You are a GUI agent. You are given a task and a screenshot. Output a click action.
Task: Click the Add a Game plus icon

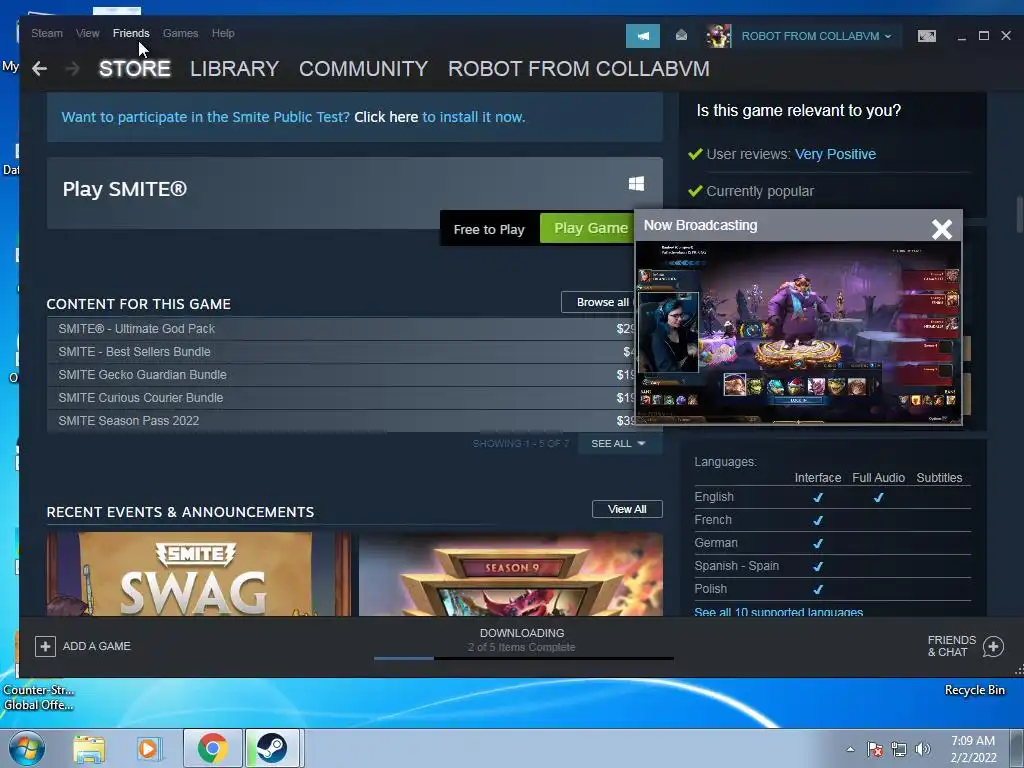(x=45, y=646)
